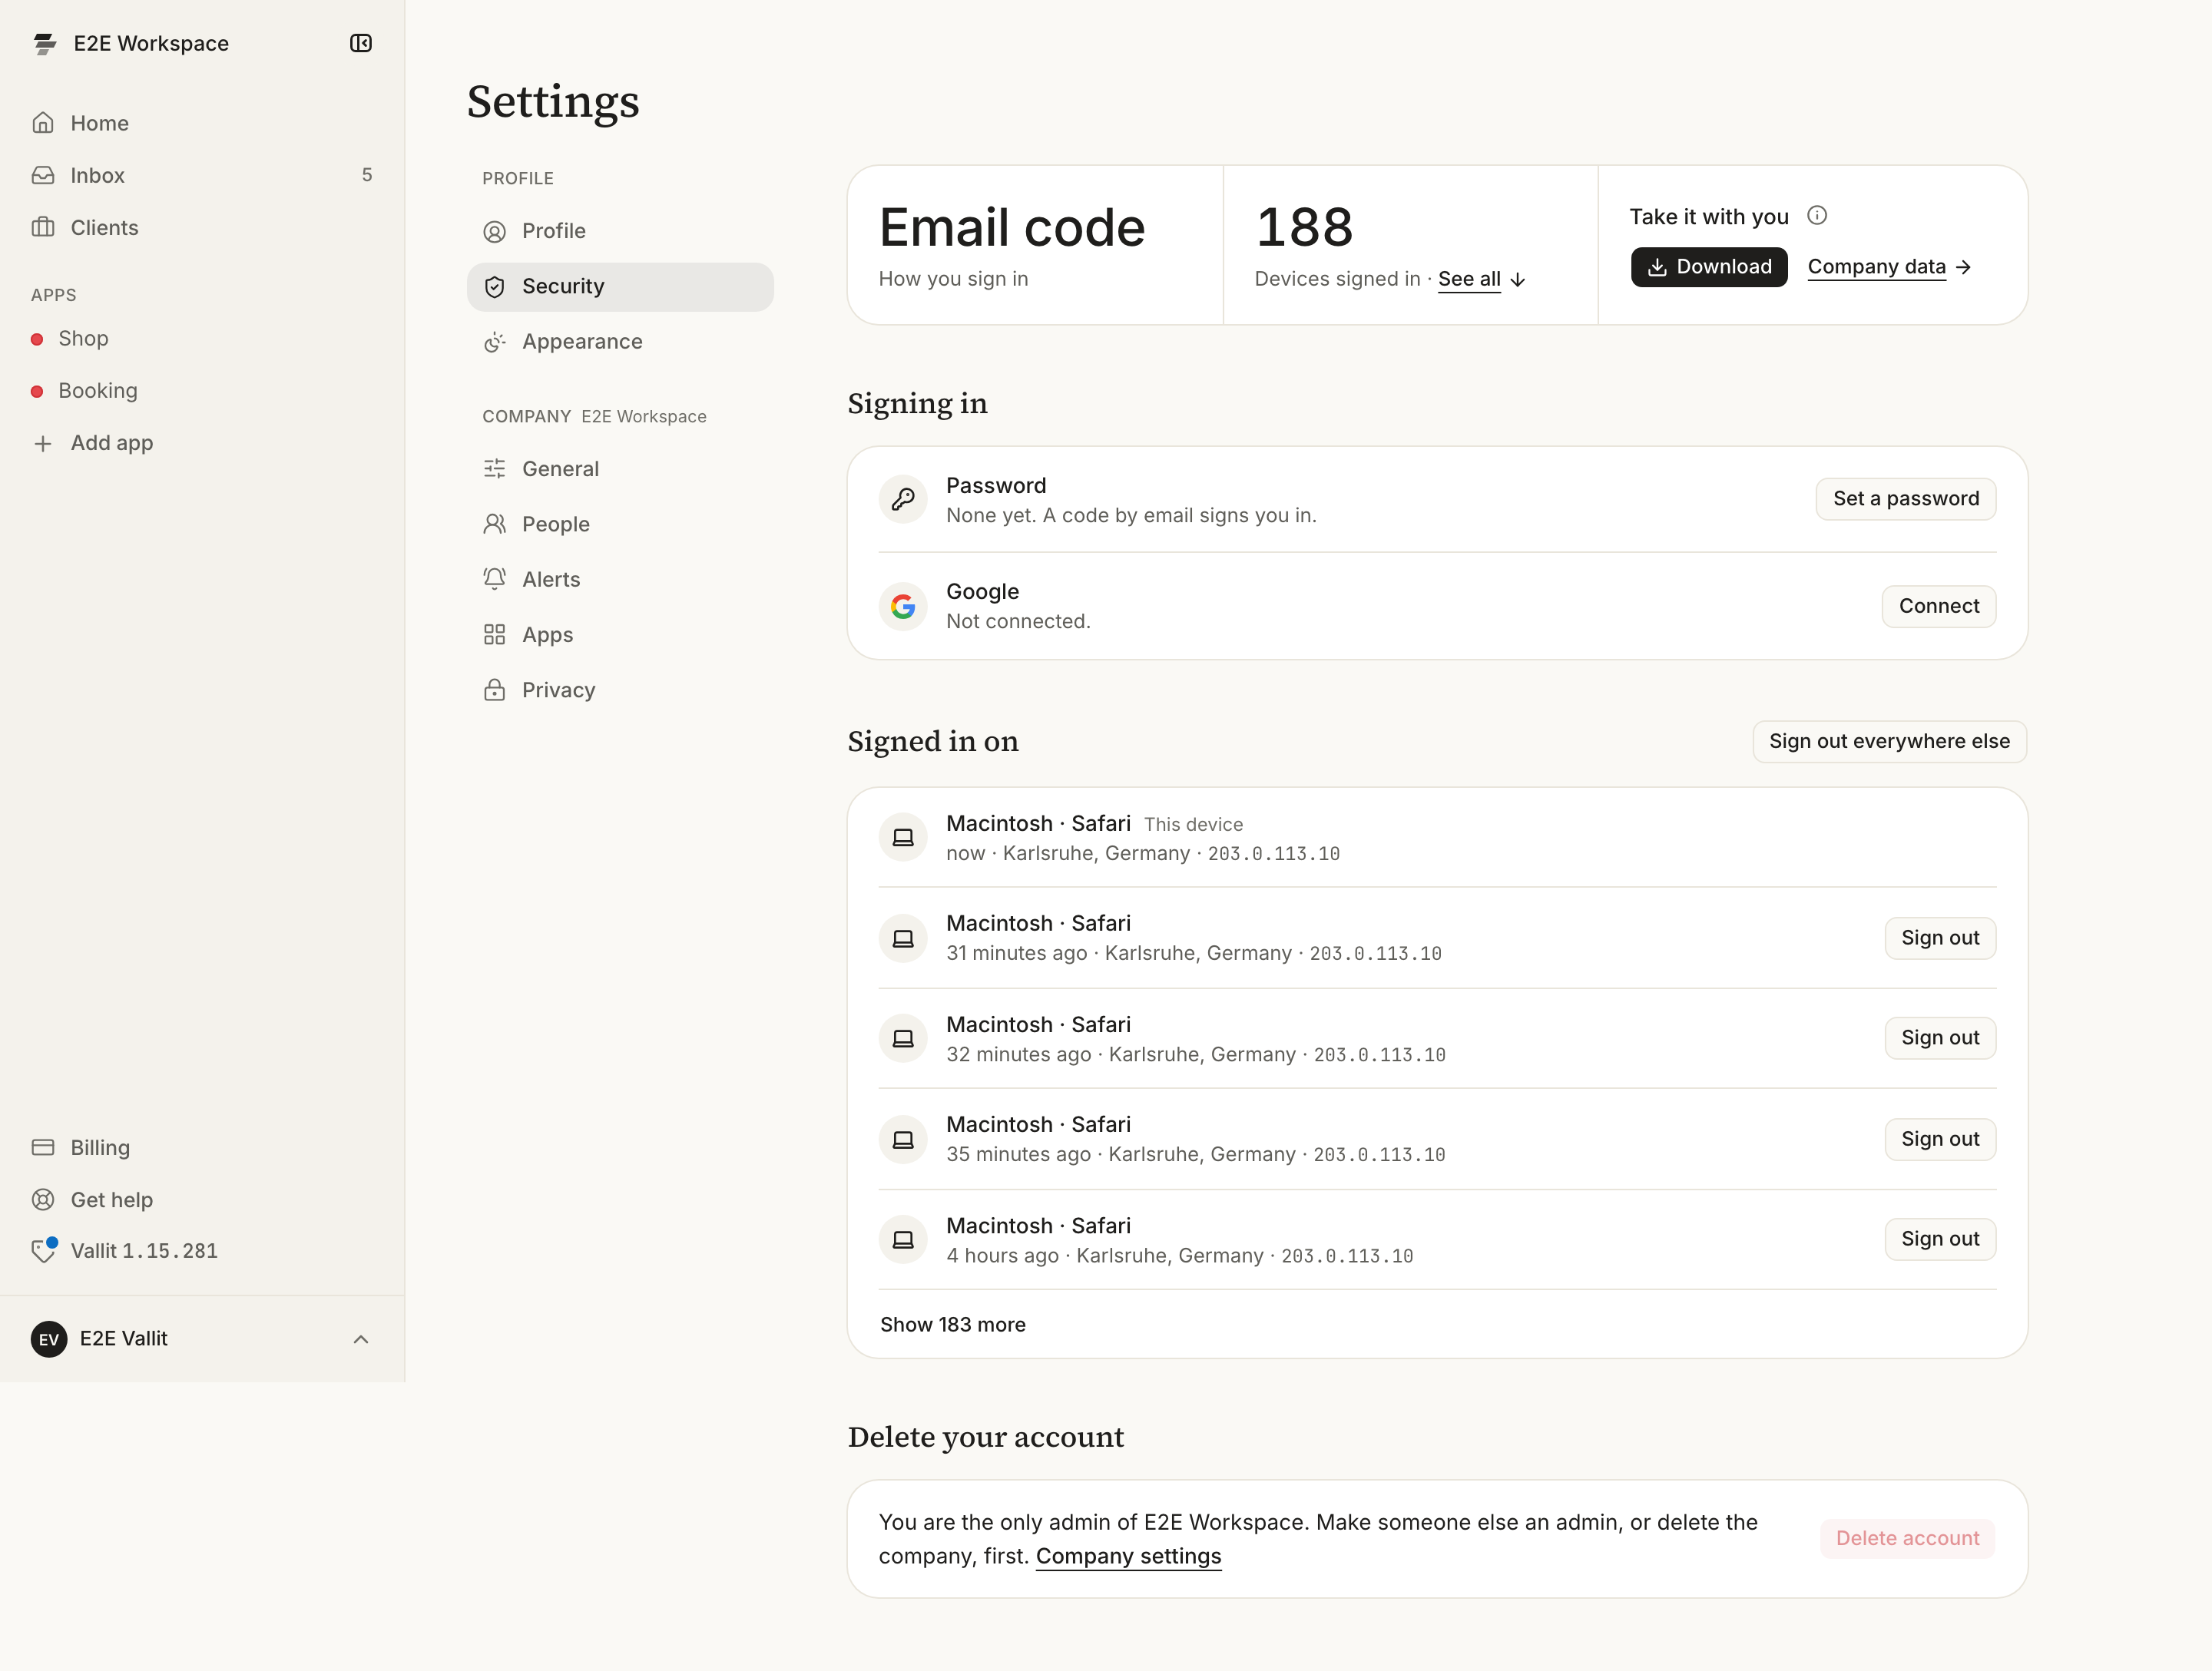Image resolution: width=2212 pixels, height=1671 pixels.
Task: Expand the E2E Vallit account menu chevron
Action: coord(361,1339)
